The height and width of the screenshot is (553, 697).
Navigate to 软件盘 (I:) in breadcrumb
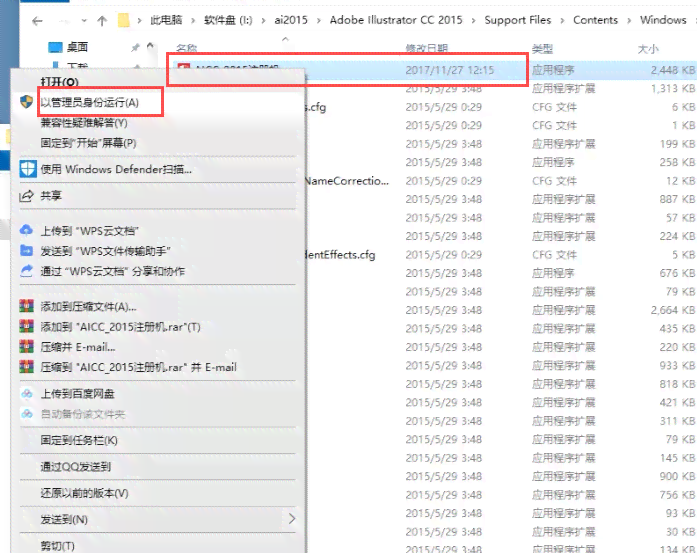click(x=228, y=20)
